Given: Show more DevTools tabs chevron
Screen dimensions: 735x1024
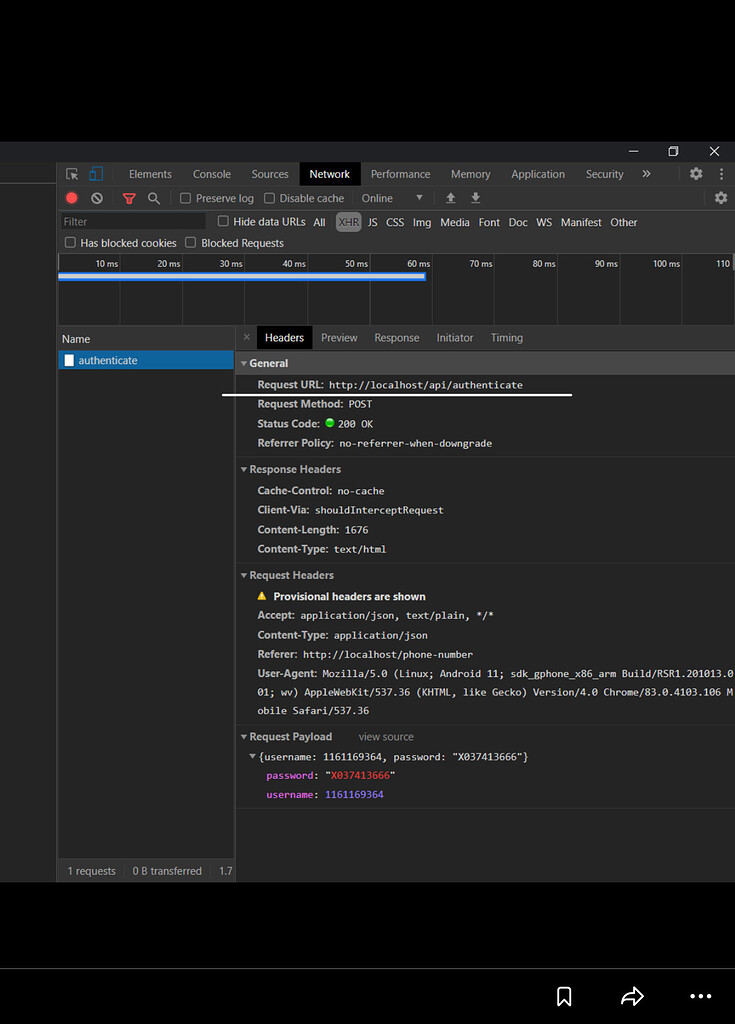Looking at the screenshot, I should [x=646, y=174].
